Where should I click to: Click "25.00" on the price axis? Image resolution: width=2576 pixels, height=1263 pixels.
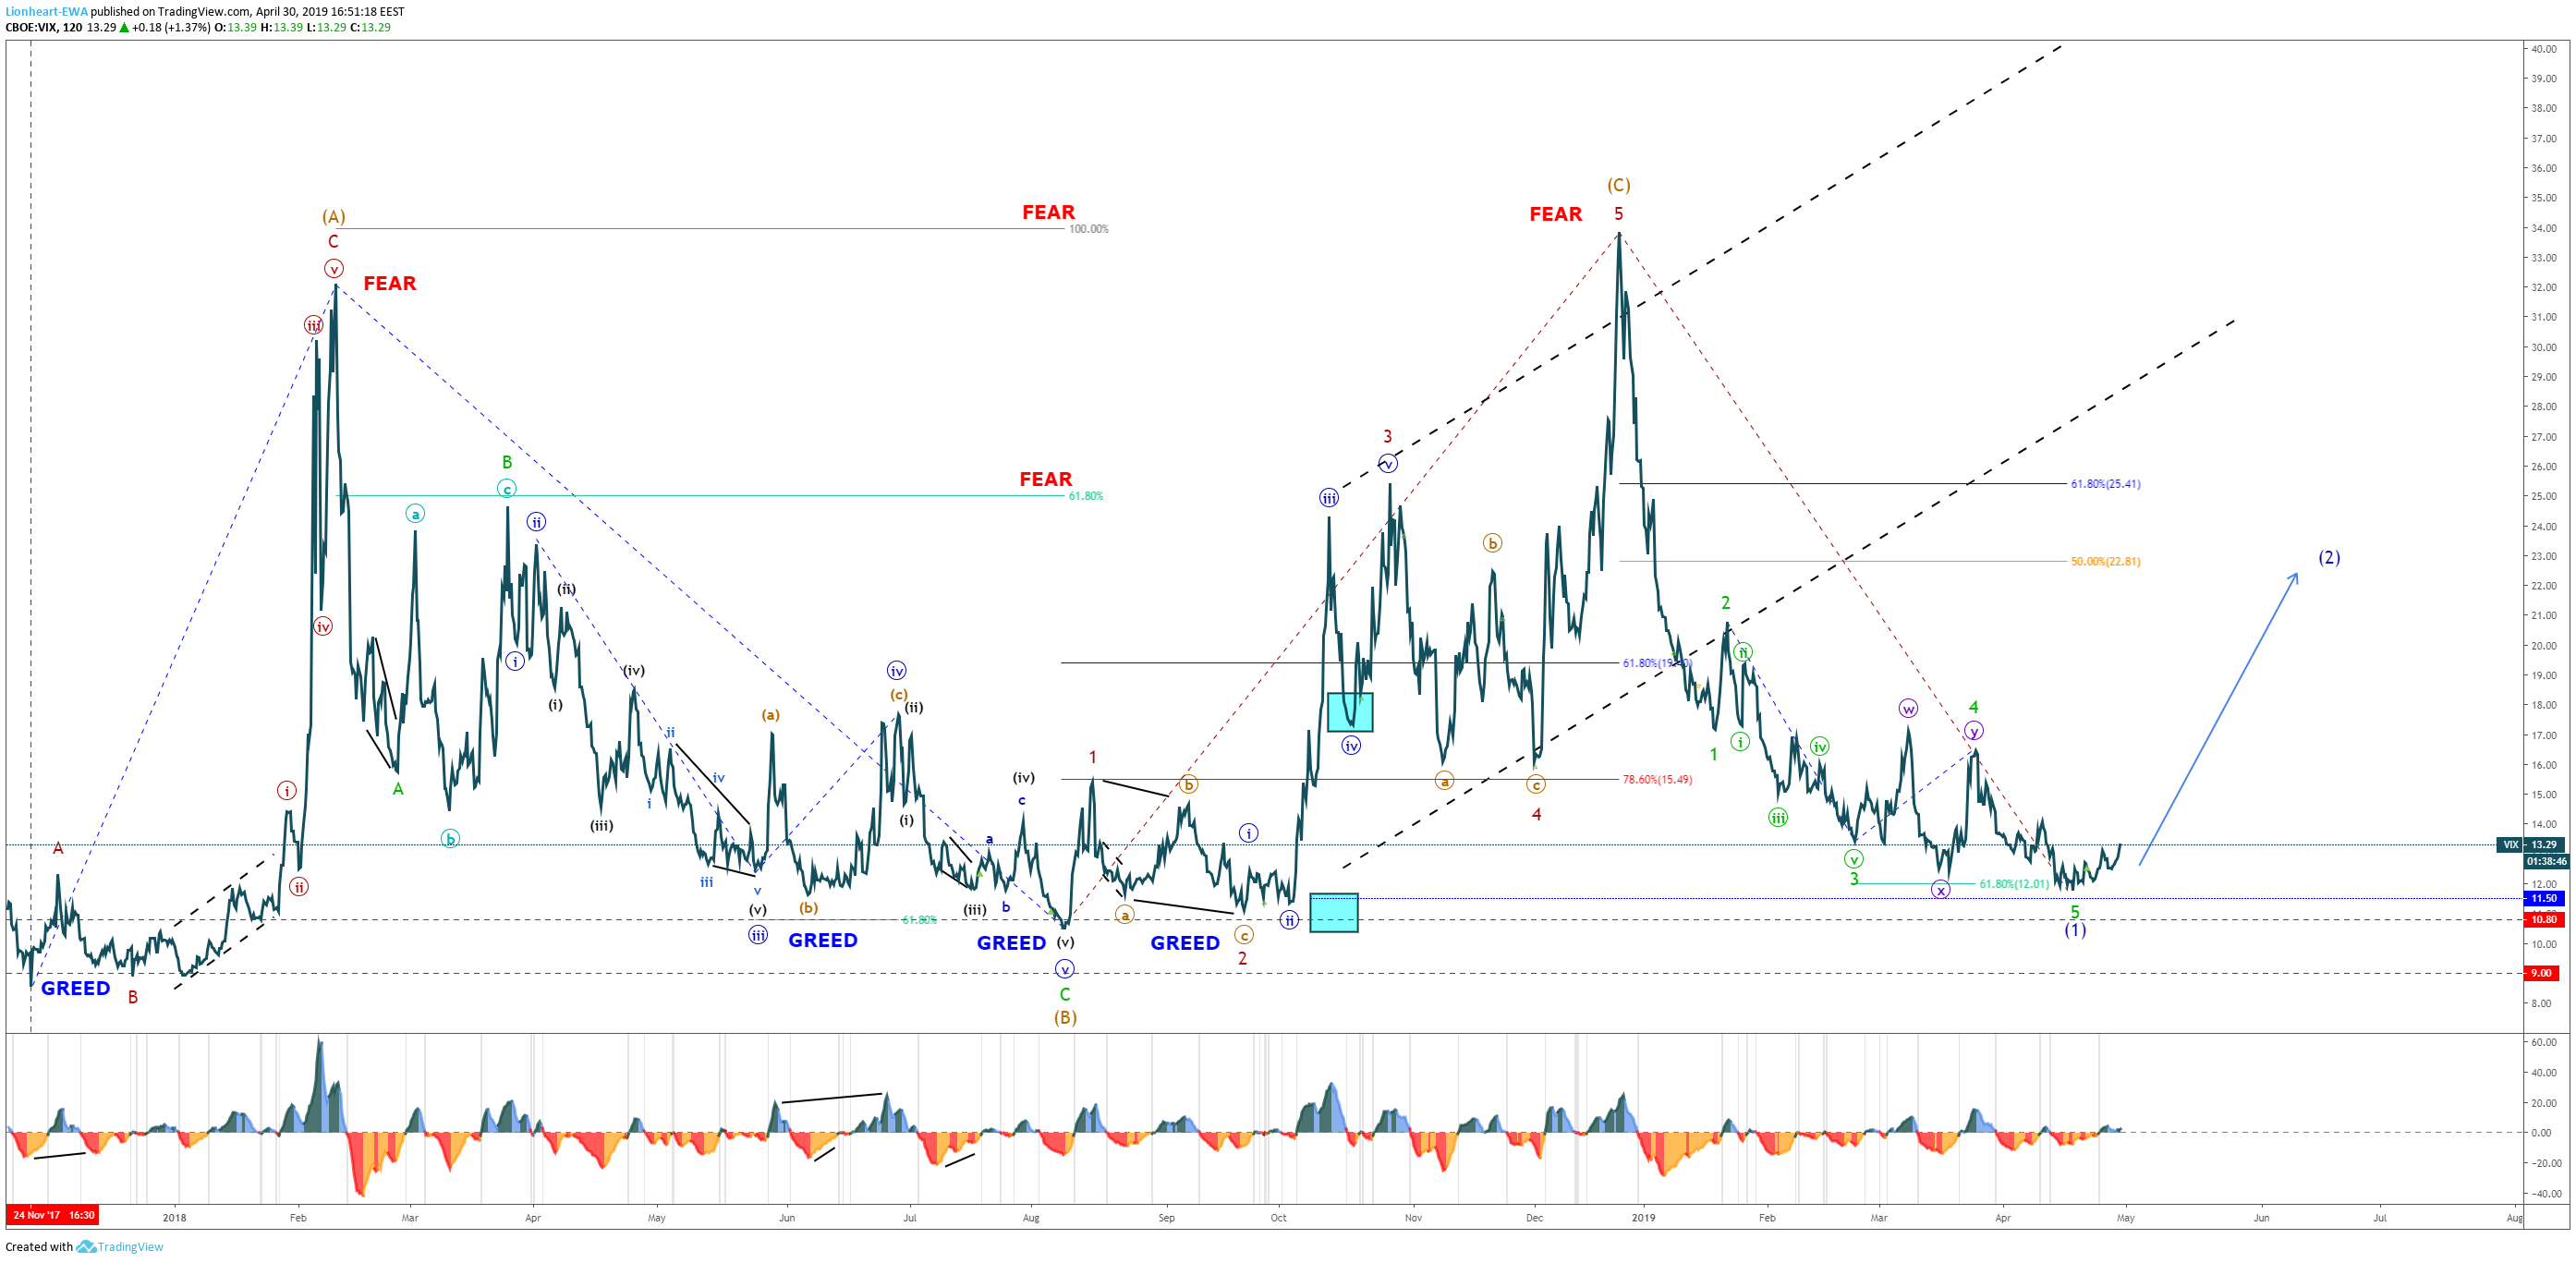tap(2544, 496)
